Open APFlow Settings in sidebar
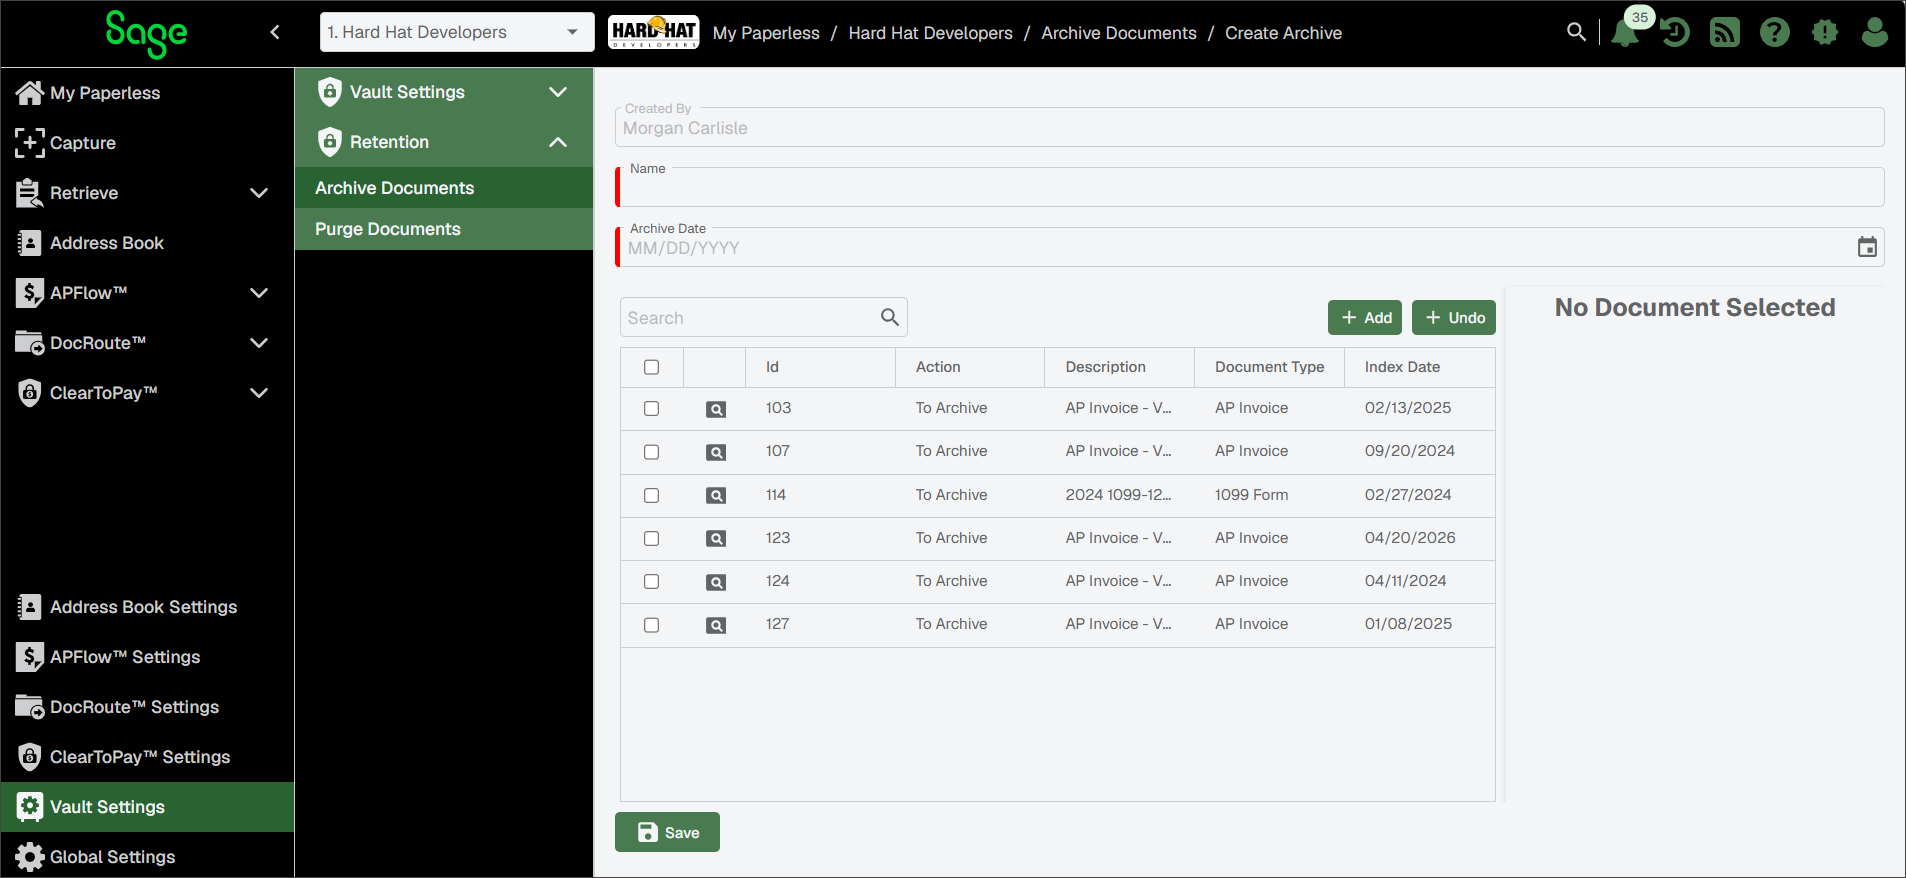1906x878 pixels. pos(147,657)
